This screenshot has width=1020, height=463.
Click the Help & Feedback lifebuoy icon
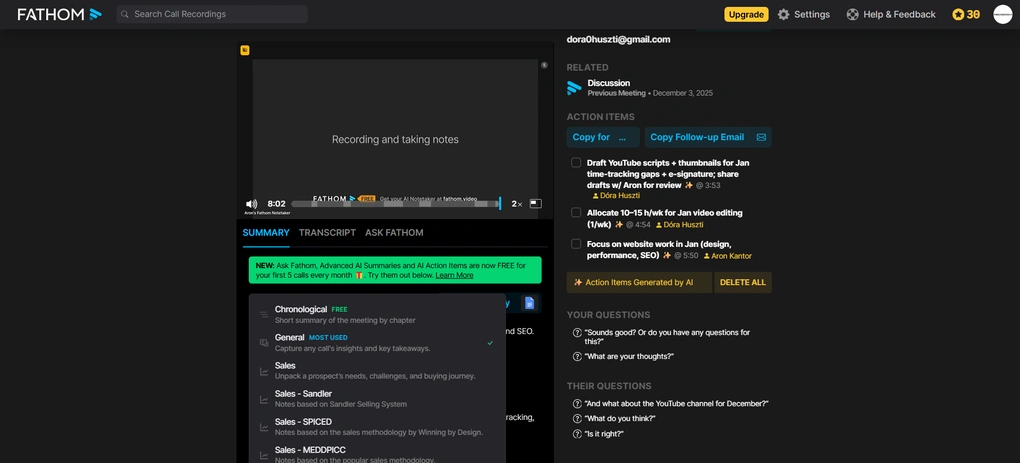(x=852, y=14)
